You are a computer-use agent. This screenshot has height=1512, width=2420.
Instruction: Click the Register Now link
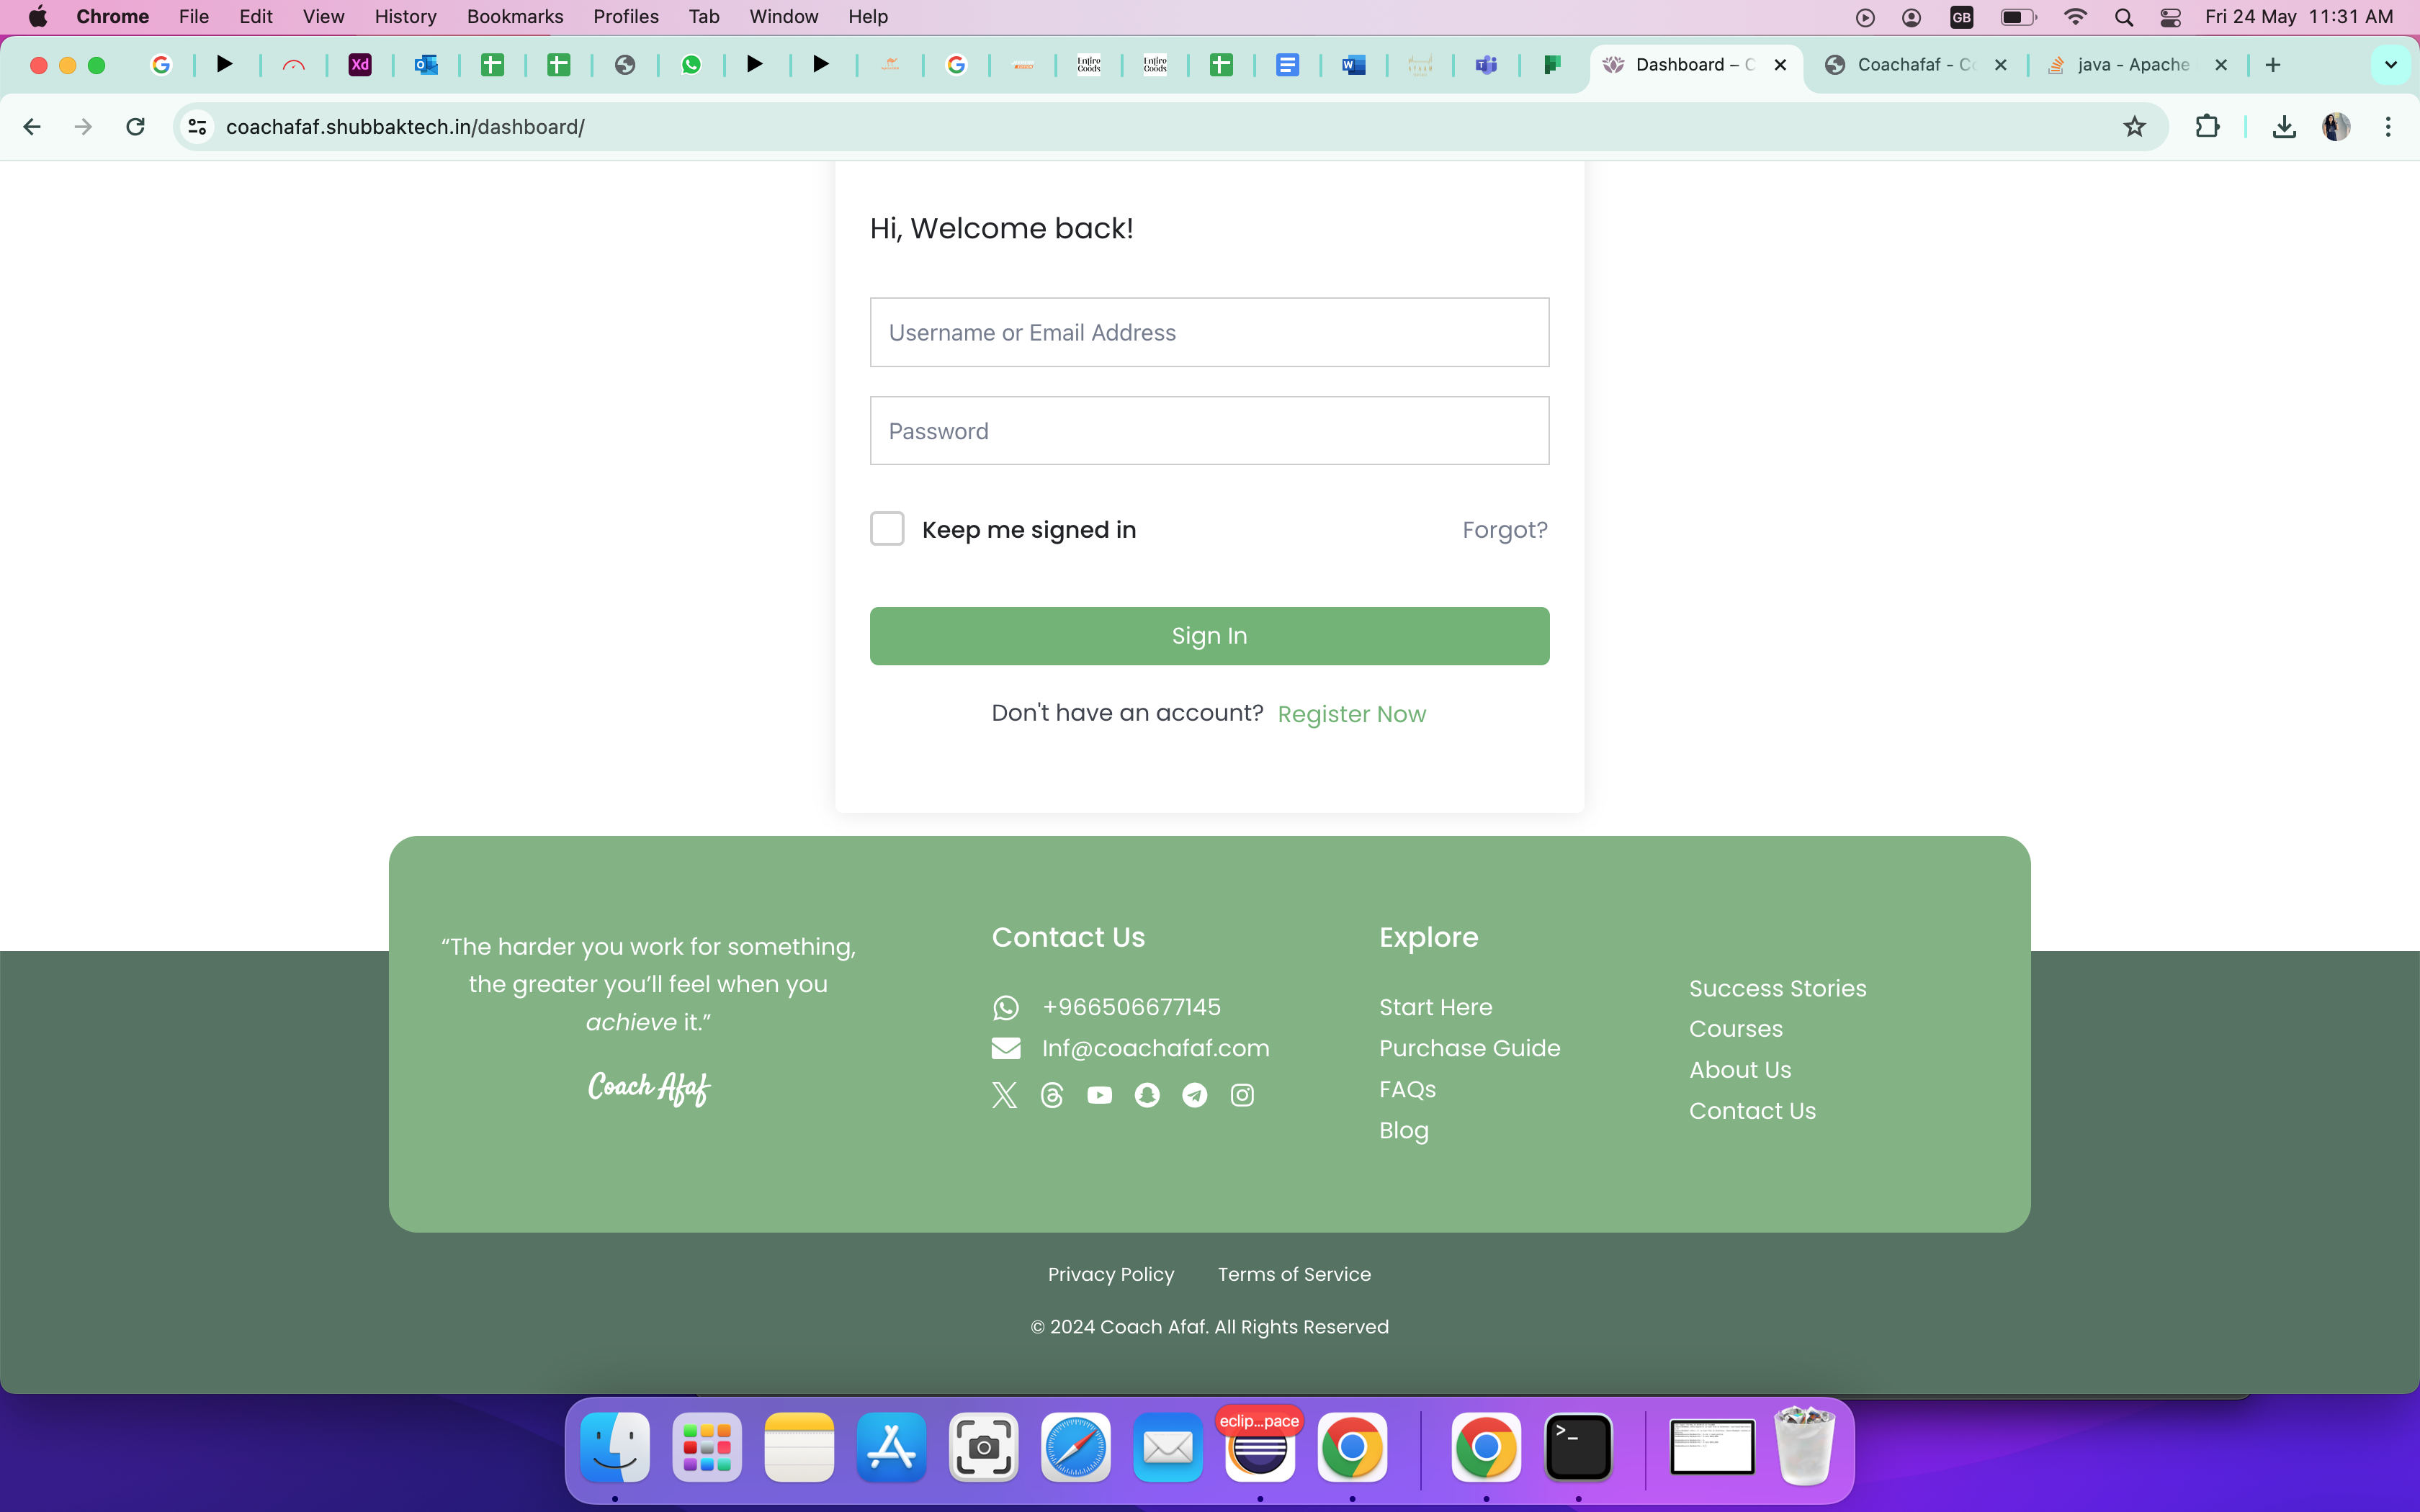tap(1351, 714)
